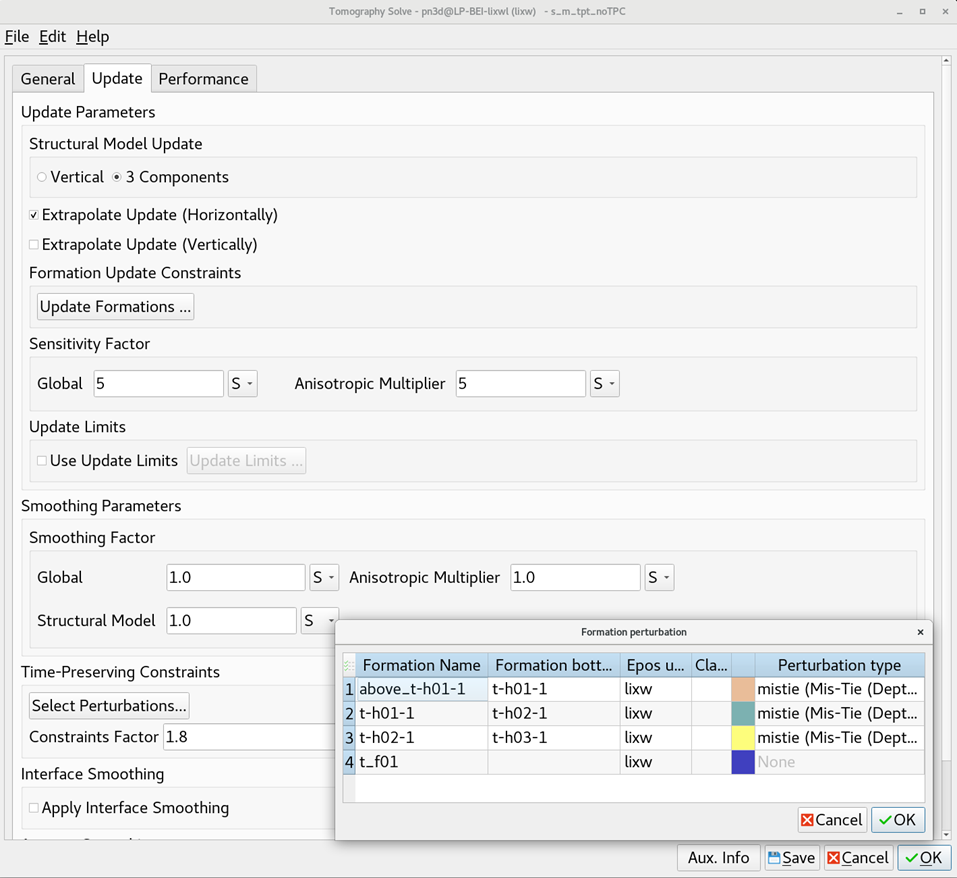Click the Structural Model smoothing input field

click(x=231, y=621)
